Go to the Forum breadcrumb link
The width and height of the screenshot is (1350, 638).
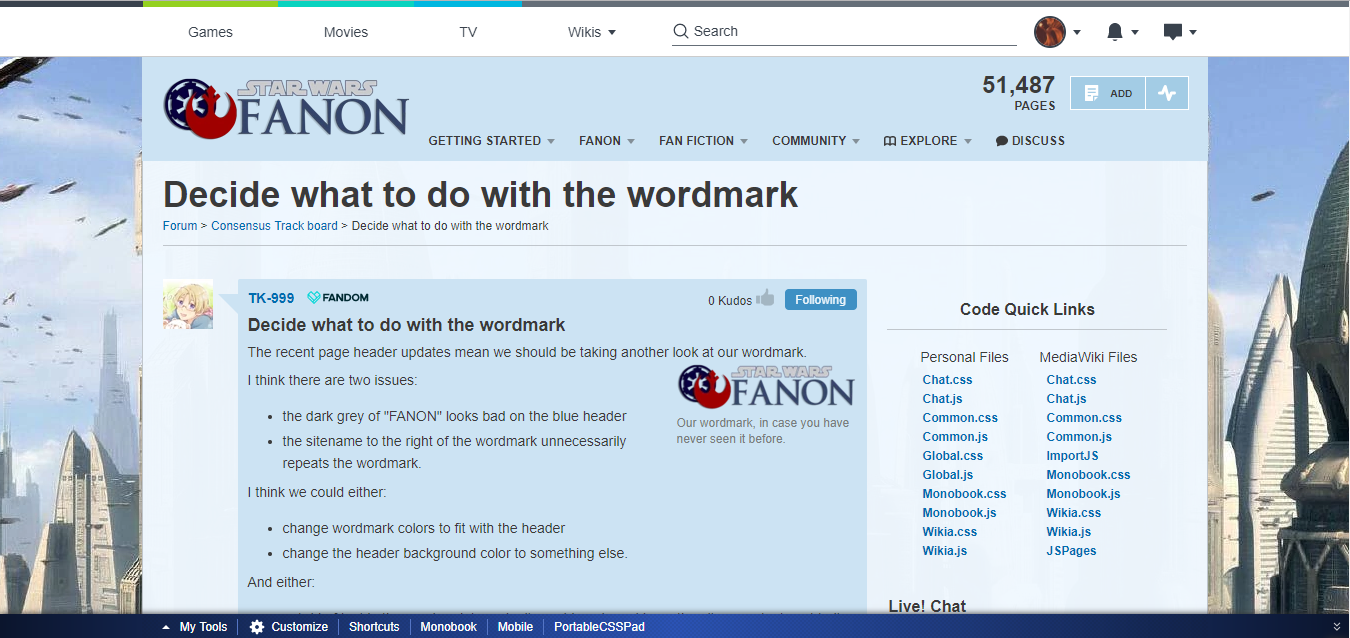[x=180, y=226]
